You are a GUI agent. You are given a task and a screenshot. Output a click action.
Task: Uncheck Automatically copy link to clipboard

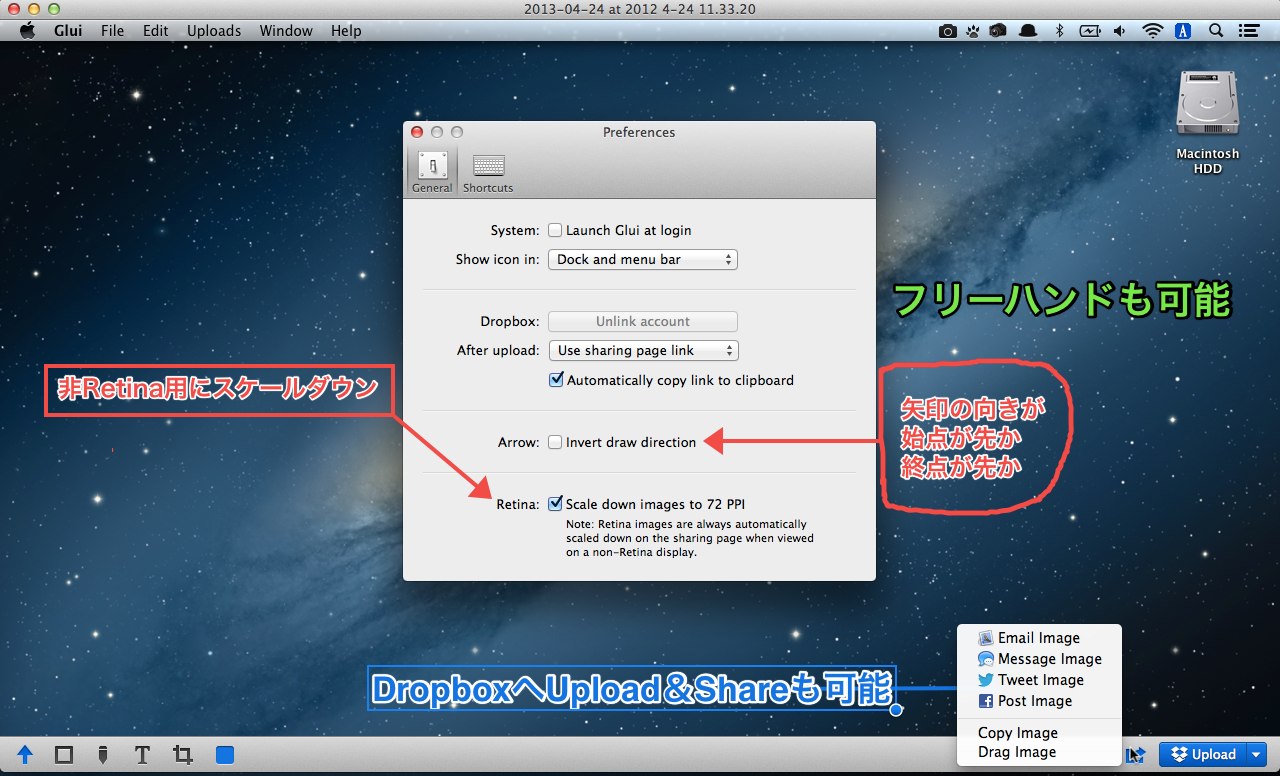tap(557, 380)
